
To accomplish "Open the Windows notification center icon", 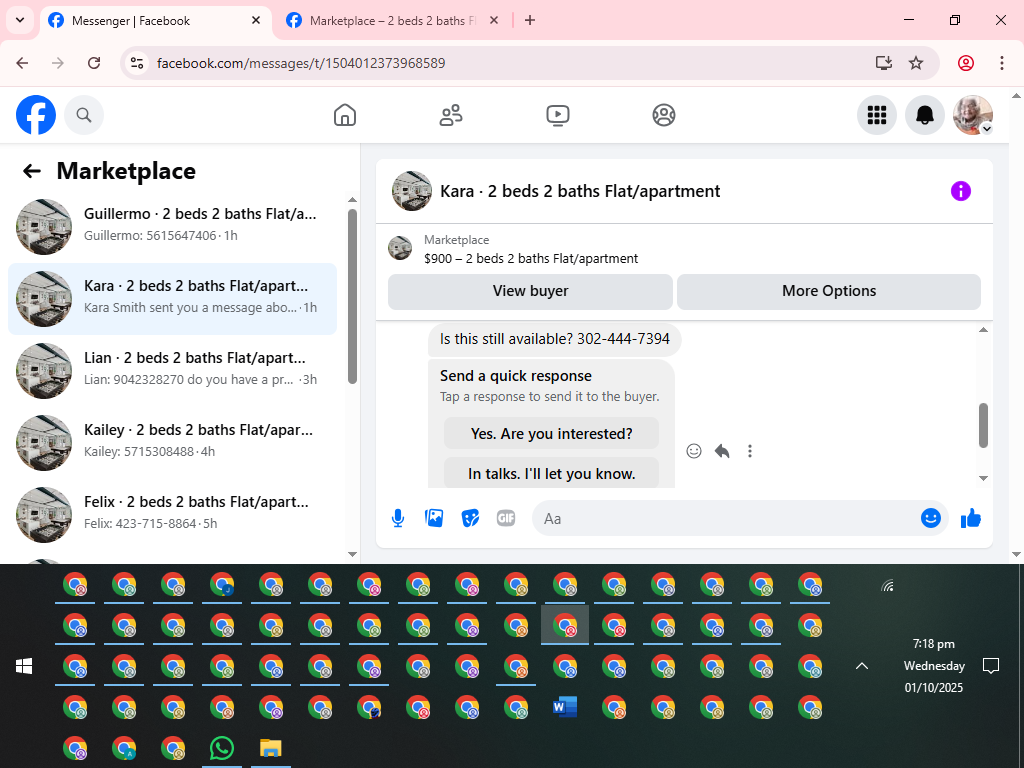I will coord(991,666).
